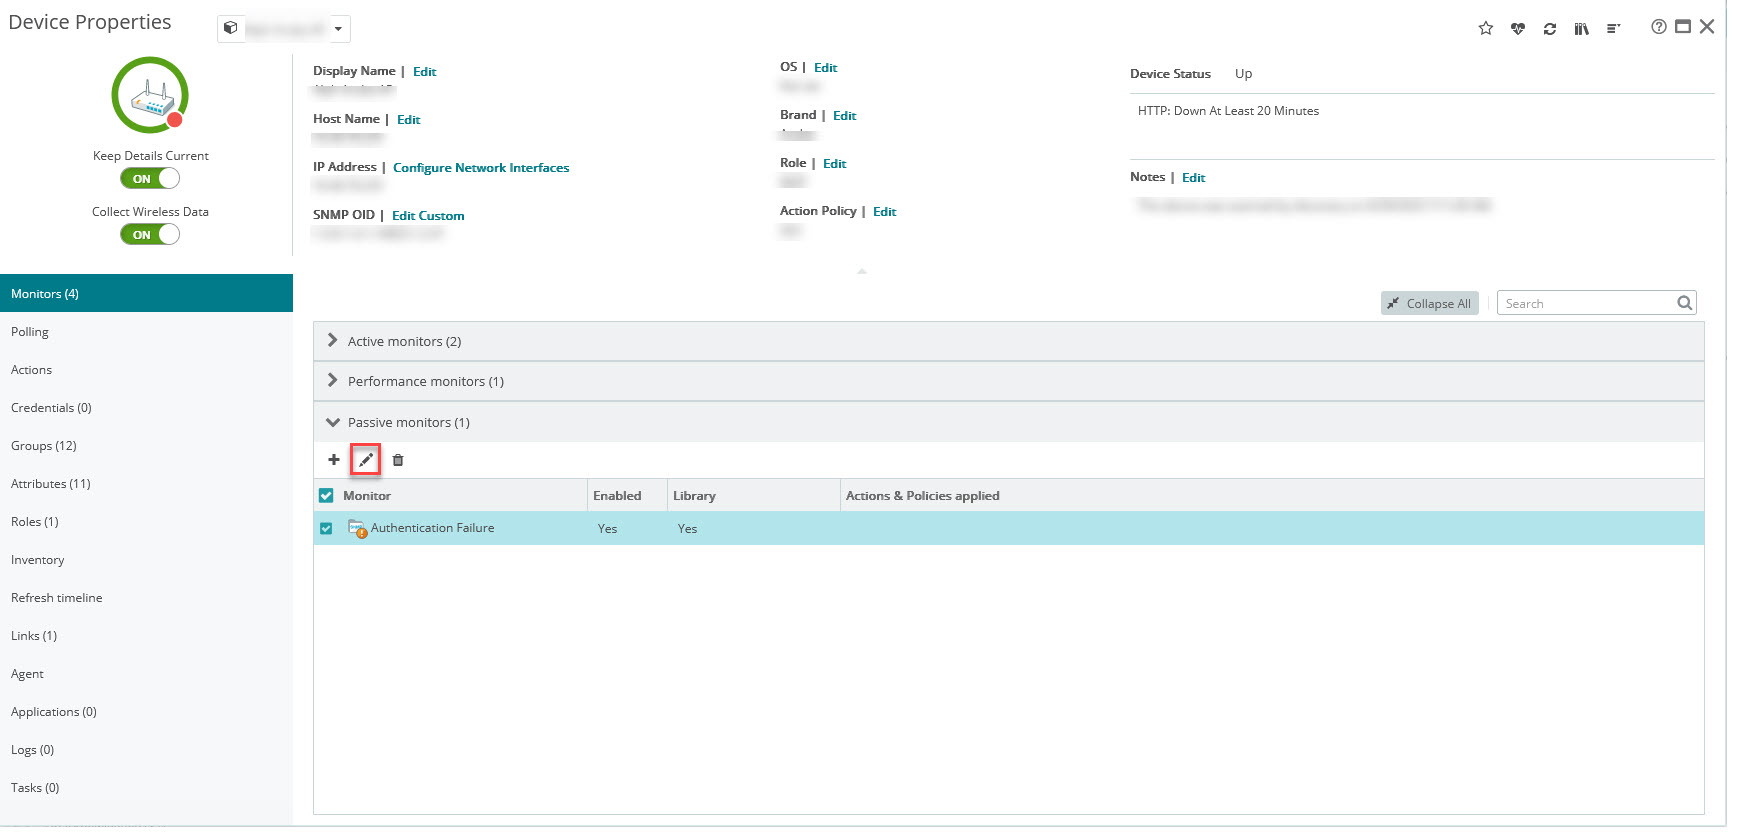Edit the Display Name
Screen dimensions: 1737x837
pos(424,71)
